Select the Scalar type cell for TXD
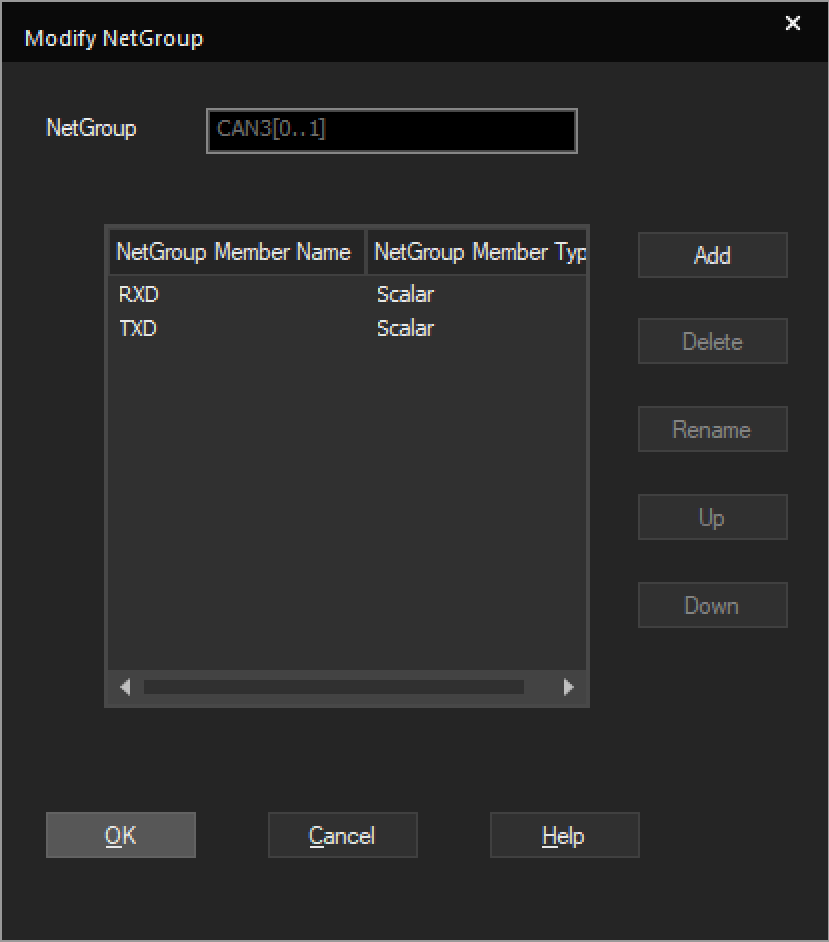This screenshot has height=942, width=829. (x=405, y=329)
